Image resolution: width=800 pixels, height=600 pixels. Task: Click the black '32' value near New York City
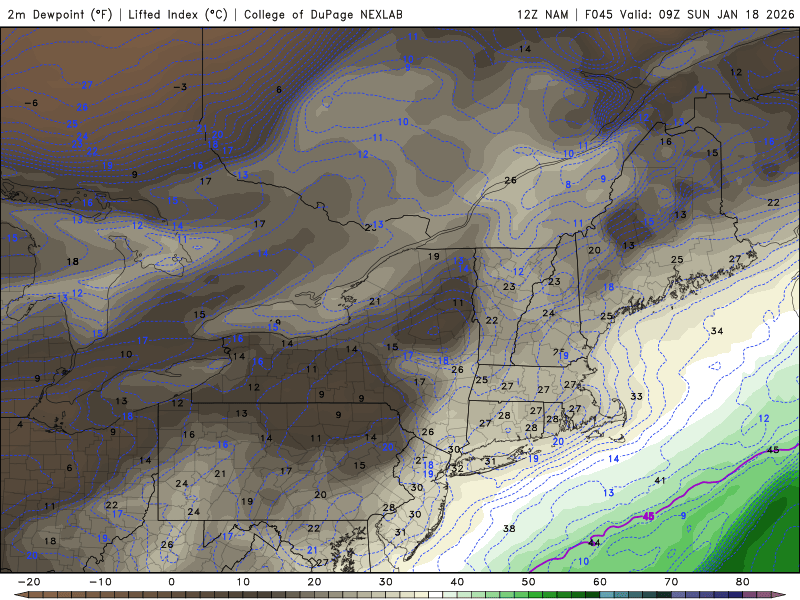point(458,468)
